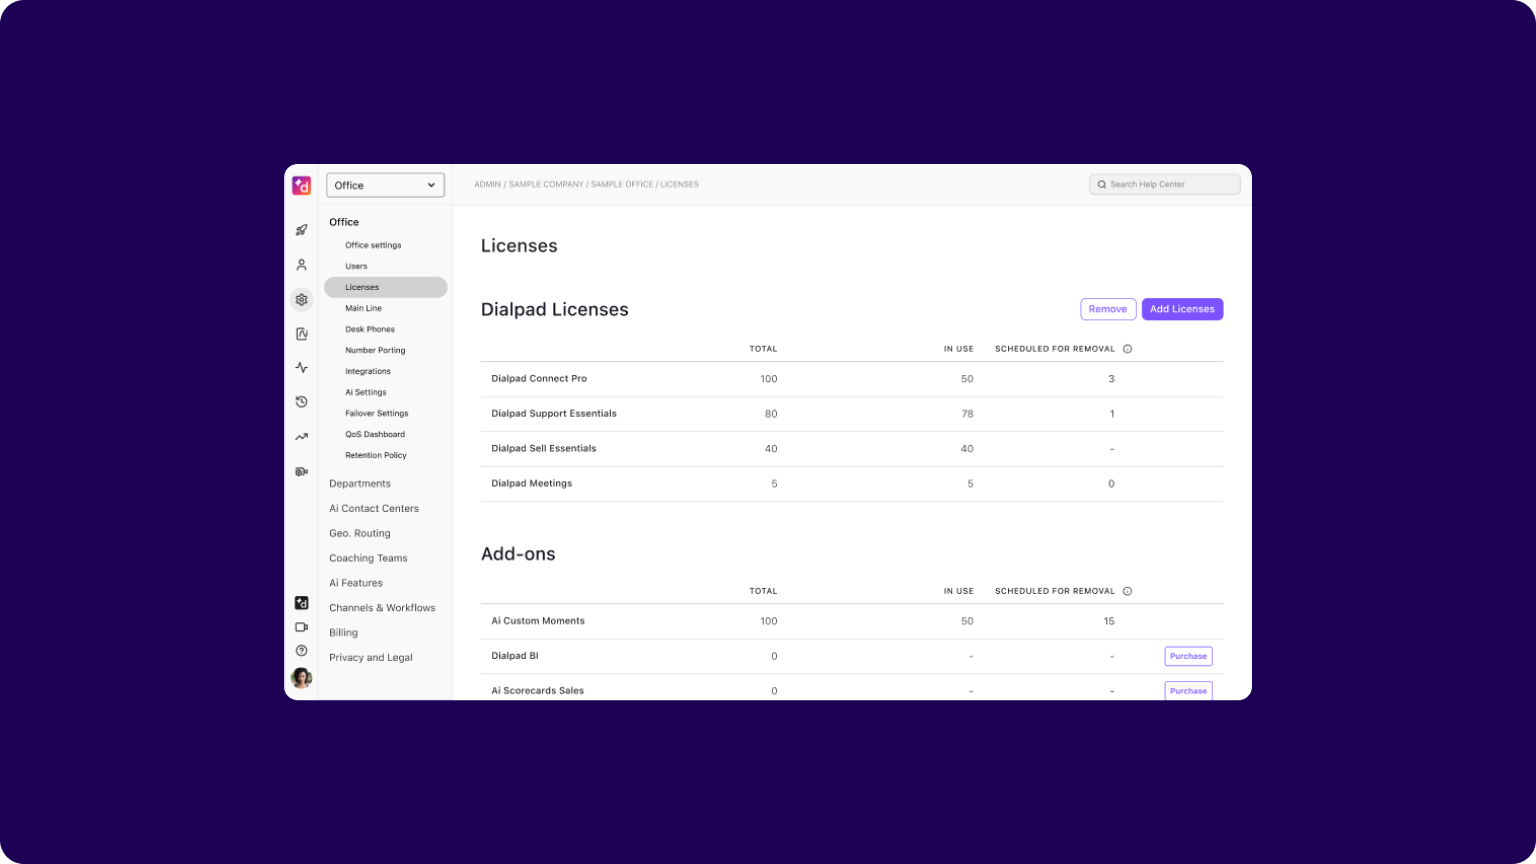The height and width of the screenshot is (864, 1536).
Task: Select the activity waveform icon in sidebar
Action: point(301,367)
